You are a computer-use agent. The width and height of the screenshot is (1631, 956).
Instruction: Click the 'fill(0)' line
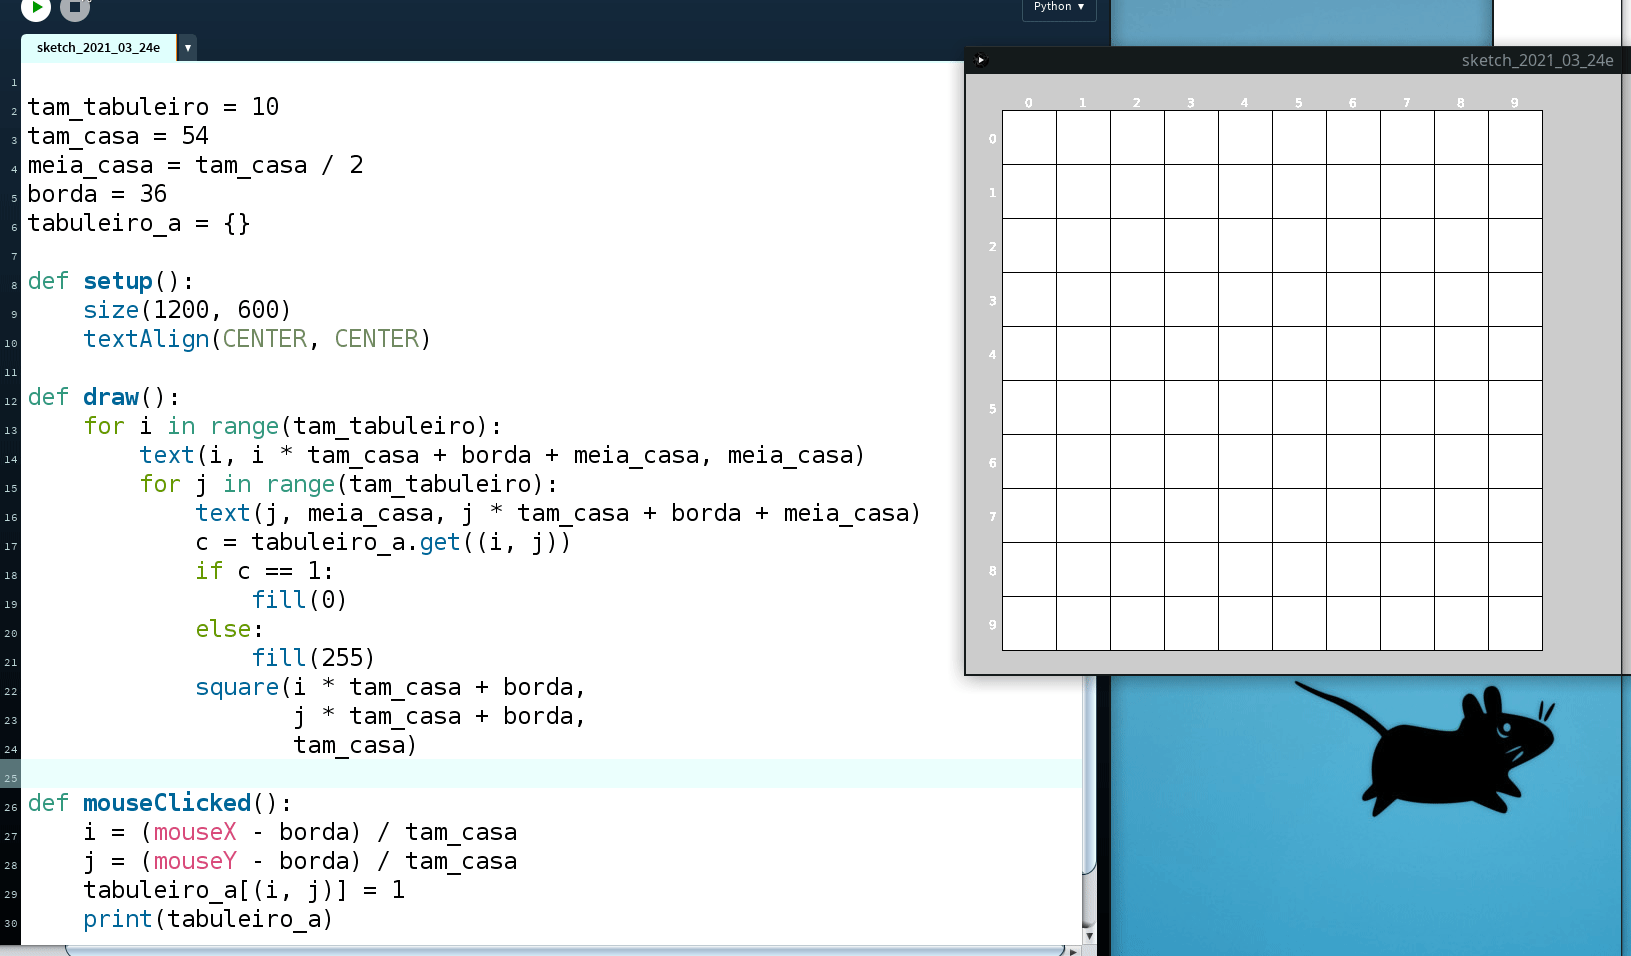pyautogui.click(x=299, y=600)
